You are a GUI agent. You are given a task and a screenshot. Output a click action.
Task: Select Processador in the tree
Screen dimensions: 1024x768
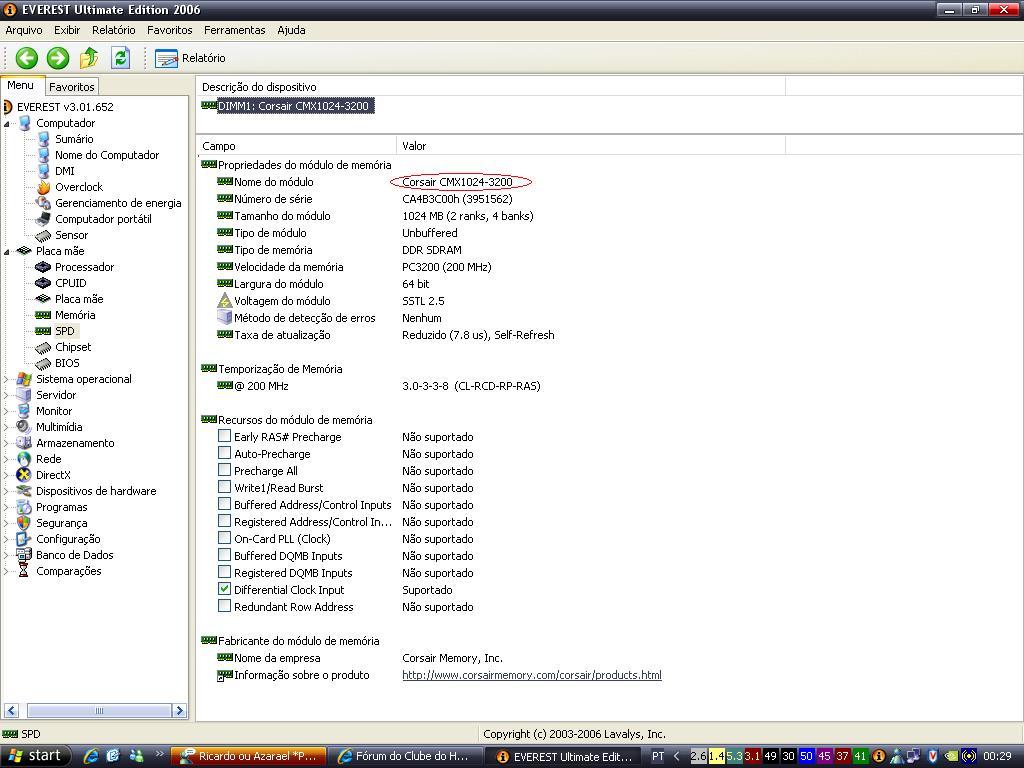click(84, 267)
